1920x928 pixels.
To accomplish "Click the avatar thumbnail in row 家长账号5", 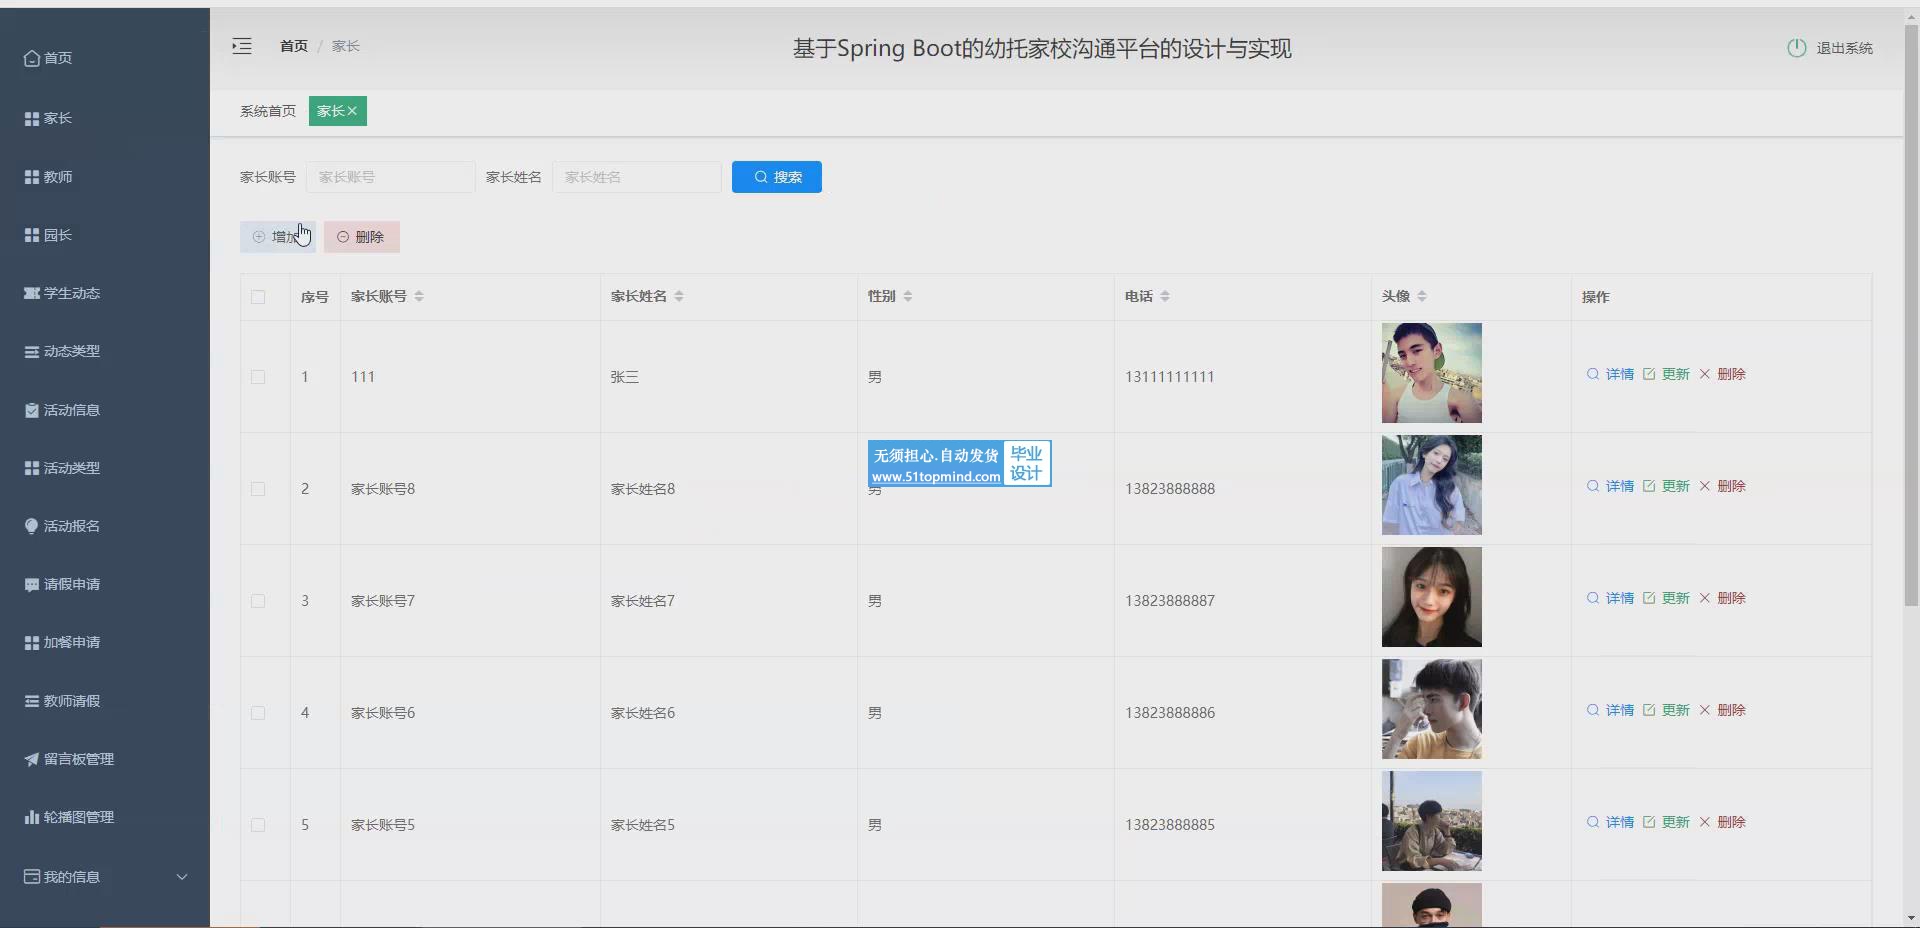I will (1432, 821).
